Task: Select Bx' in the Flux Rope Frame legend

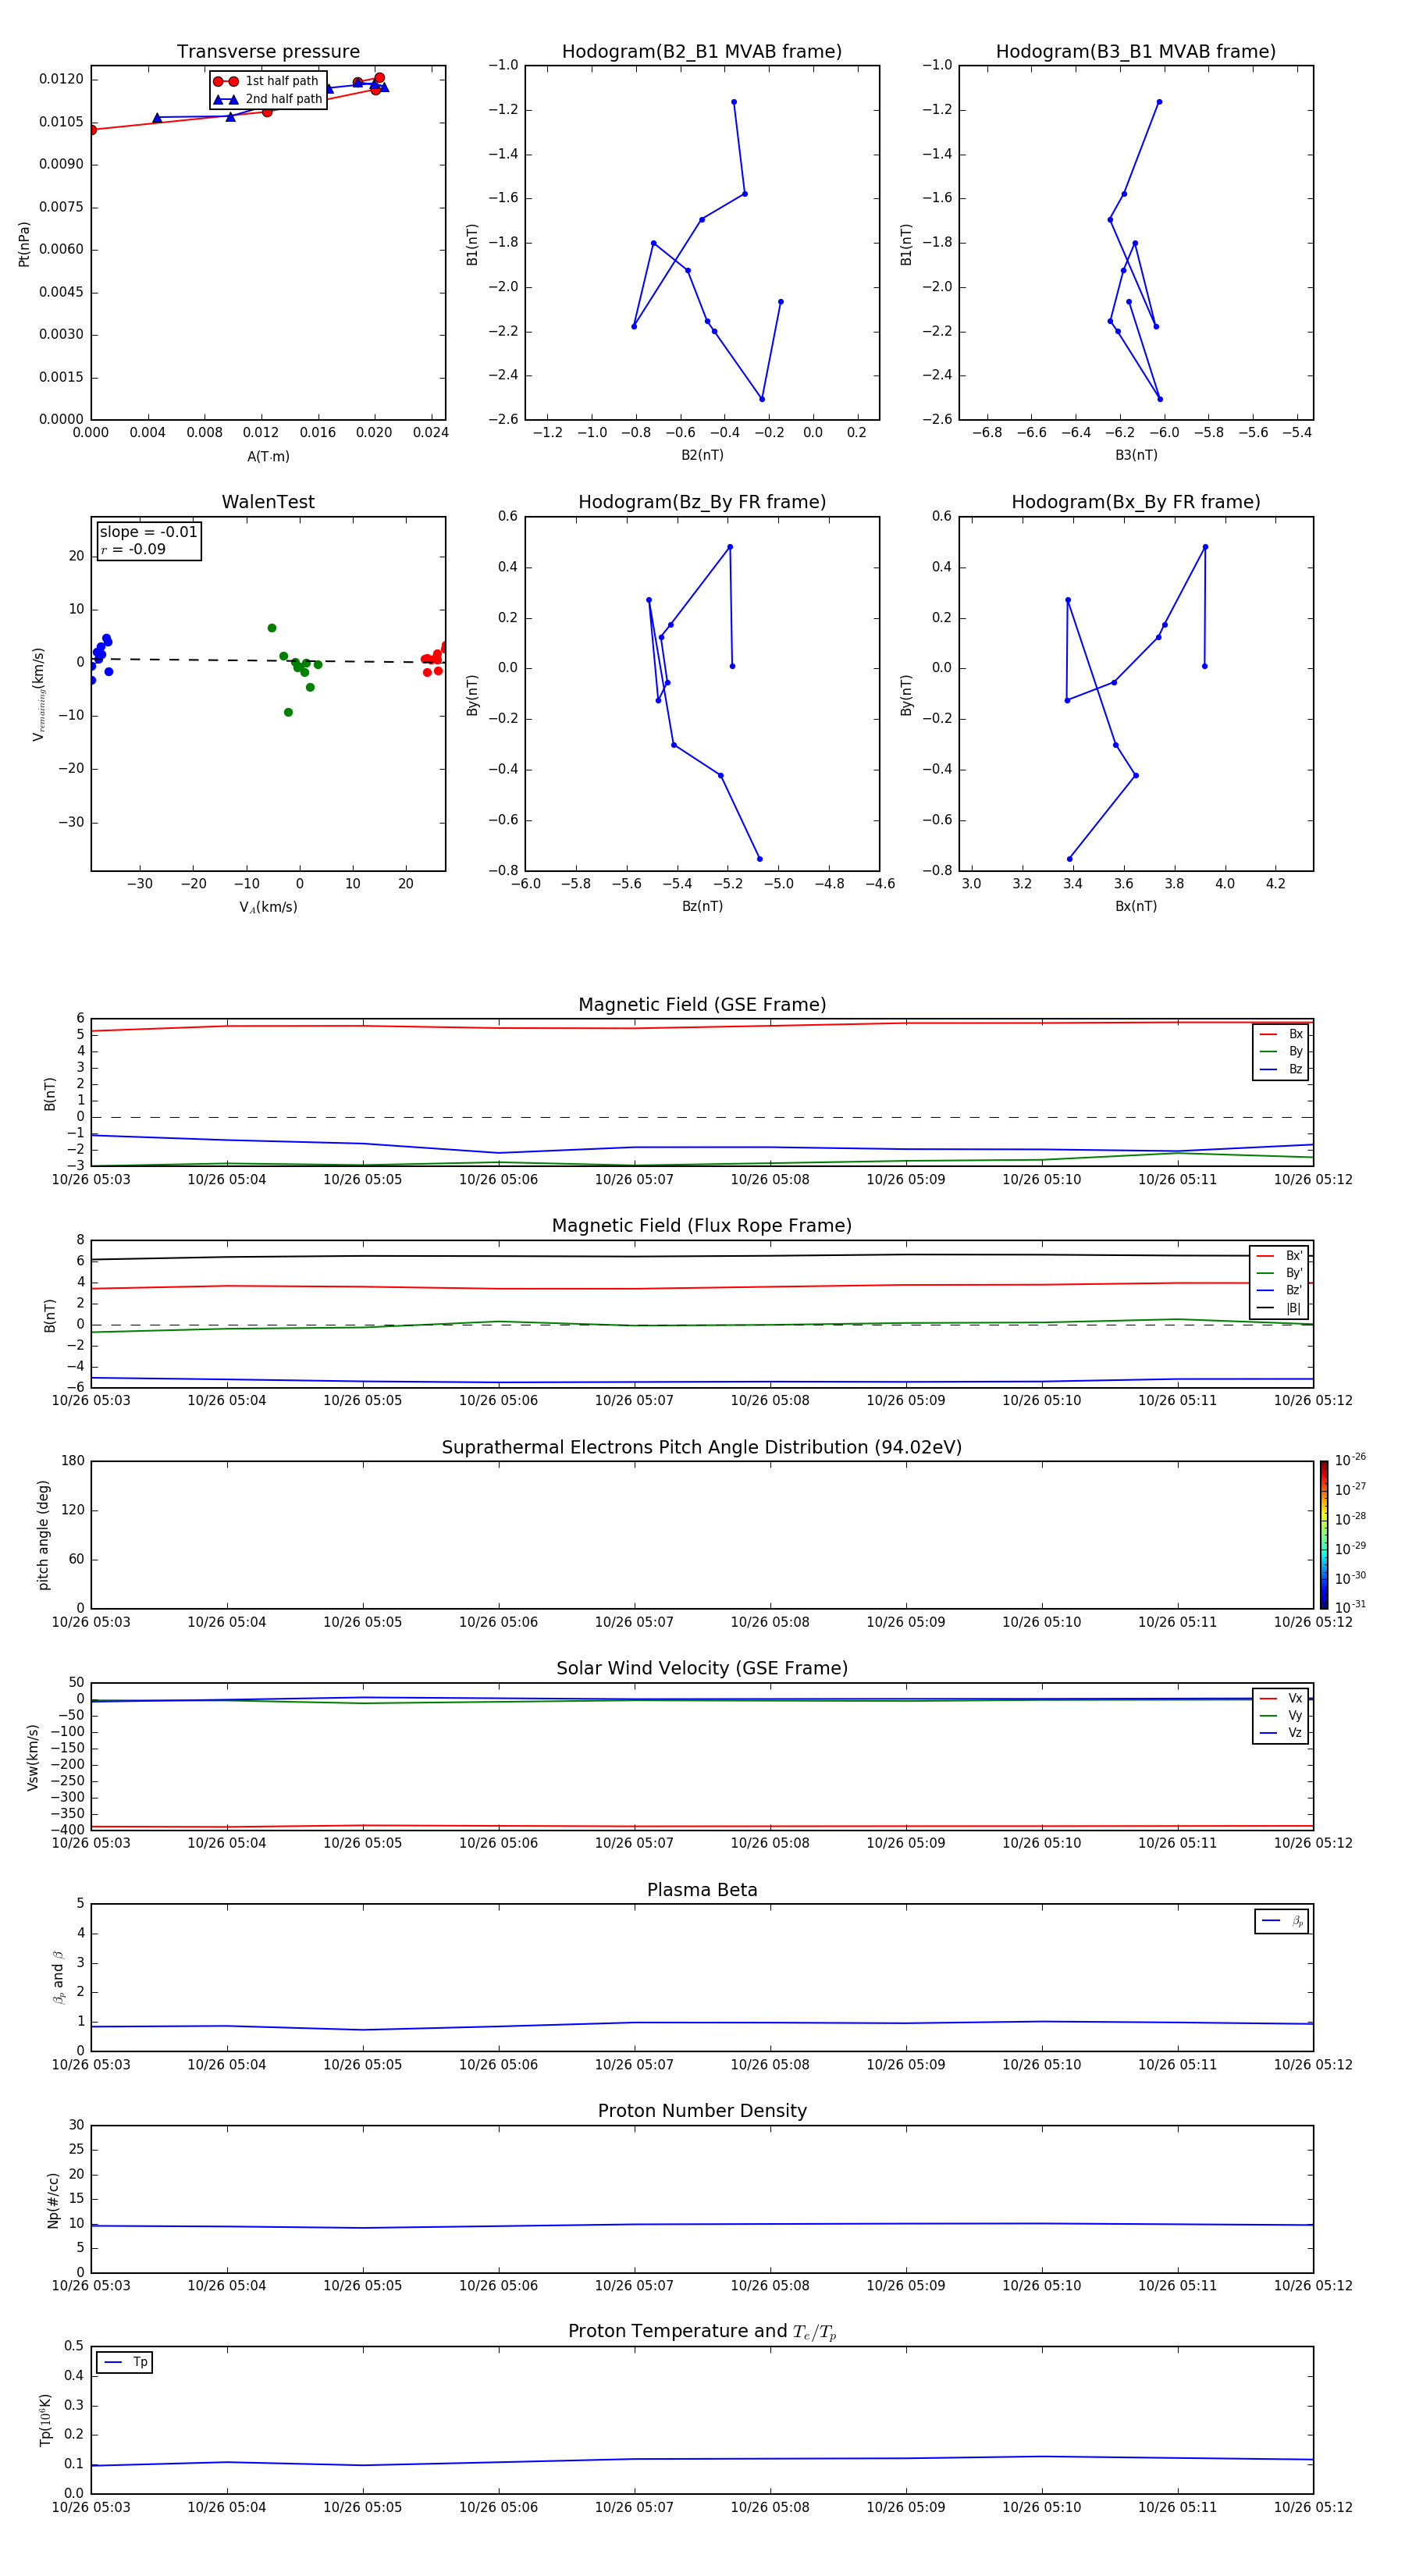Action: tap(1280, 1256)
